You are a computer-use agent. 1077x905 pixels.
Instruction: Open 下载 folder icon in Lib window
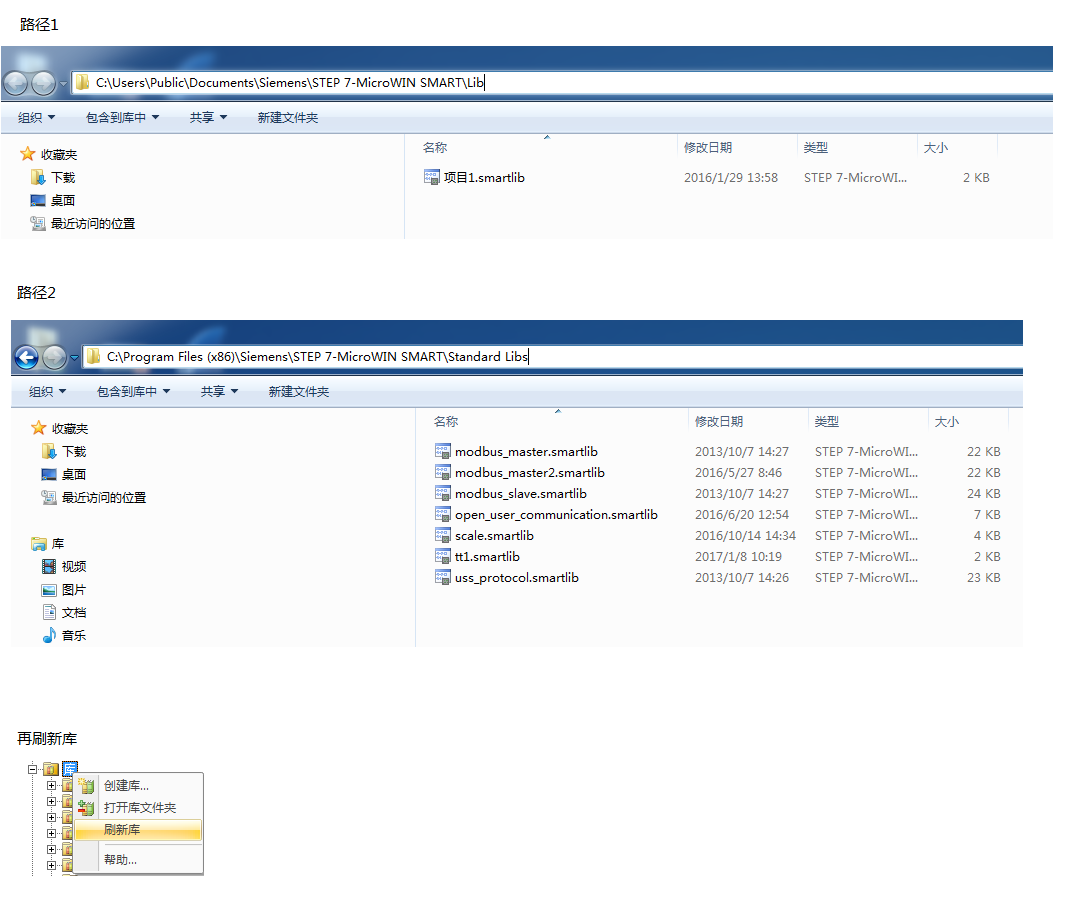(38, 177)
